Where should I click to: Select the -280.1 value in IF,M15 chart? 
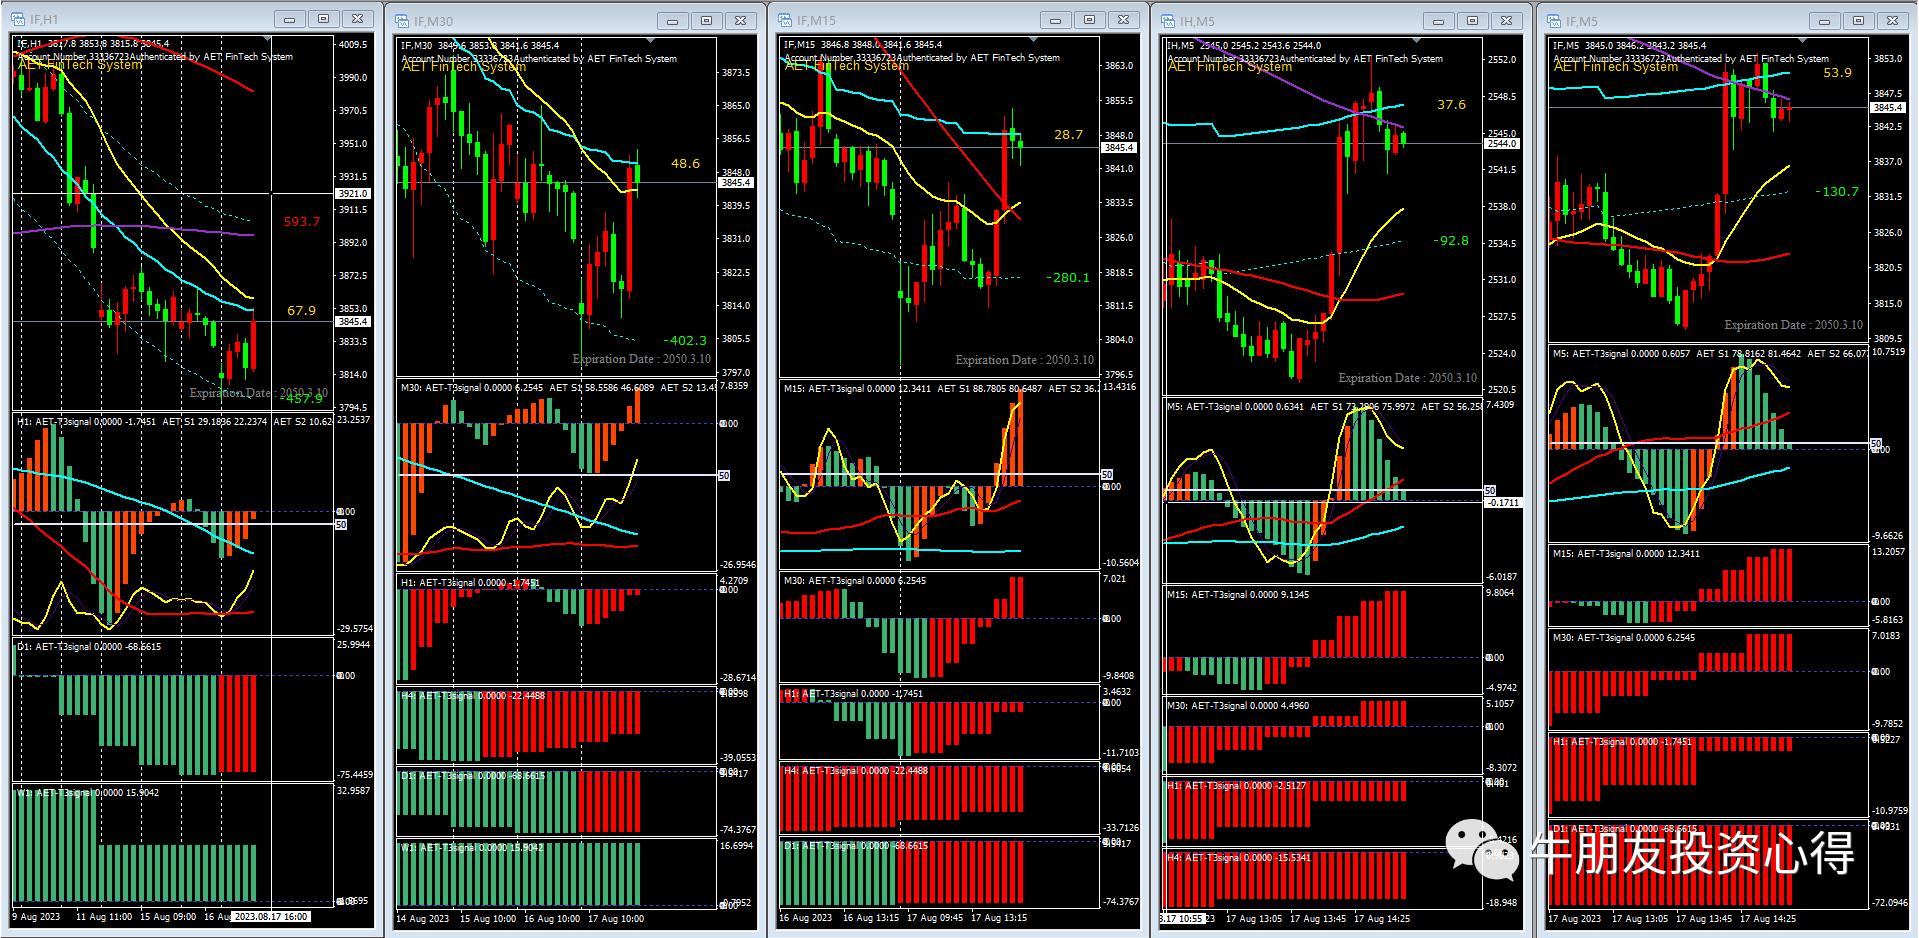point(1068,278)
